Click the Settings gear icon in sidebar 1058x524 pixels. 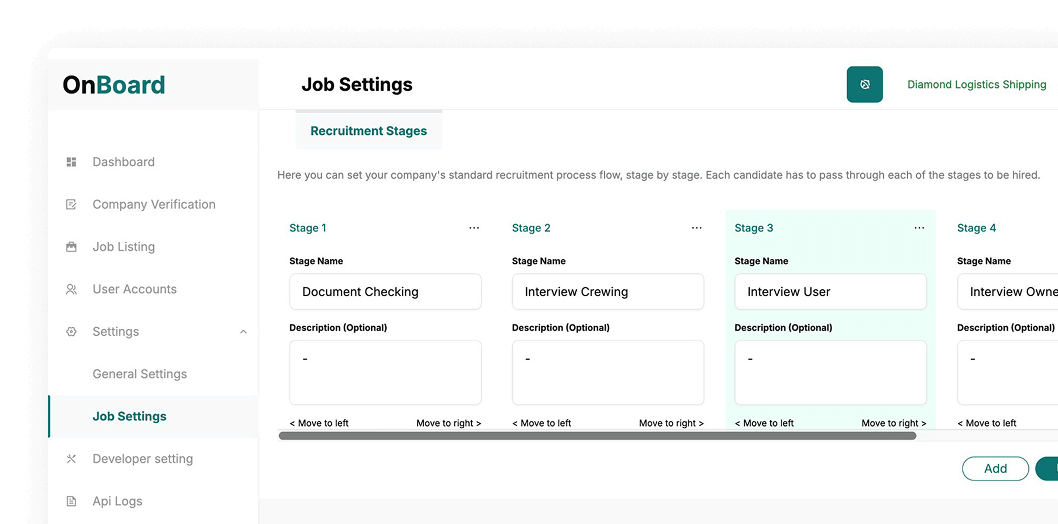(x=71, y=332)
